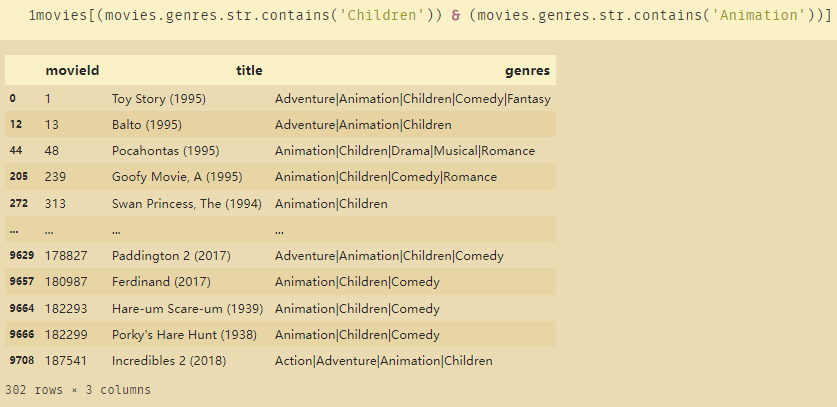This screenshot has height=407, width=837.
Task: Click row index 9708
Action: [22, 361]
